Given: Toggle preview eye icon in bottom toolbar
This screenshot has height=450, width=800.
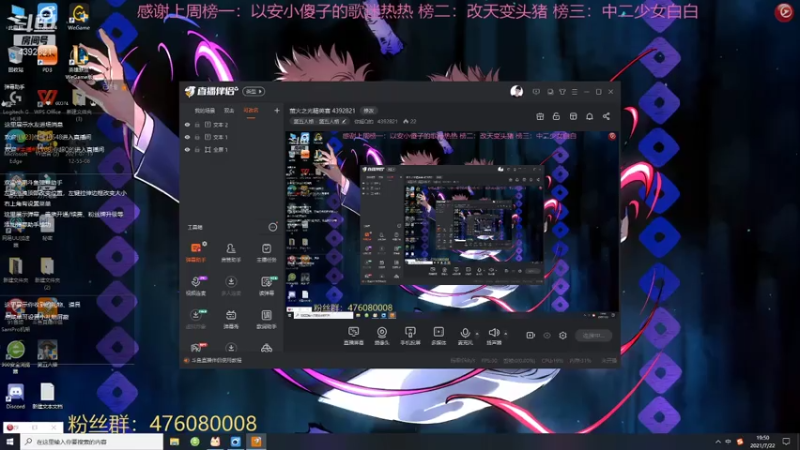Looking at the screenshot, I should [x=546, y=335].
